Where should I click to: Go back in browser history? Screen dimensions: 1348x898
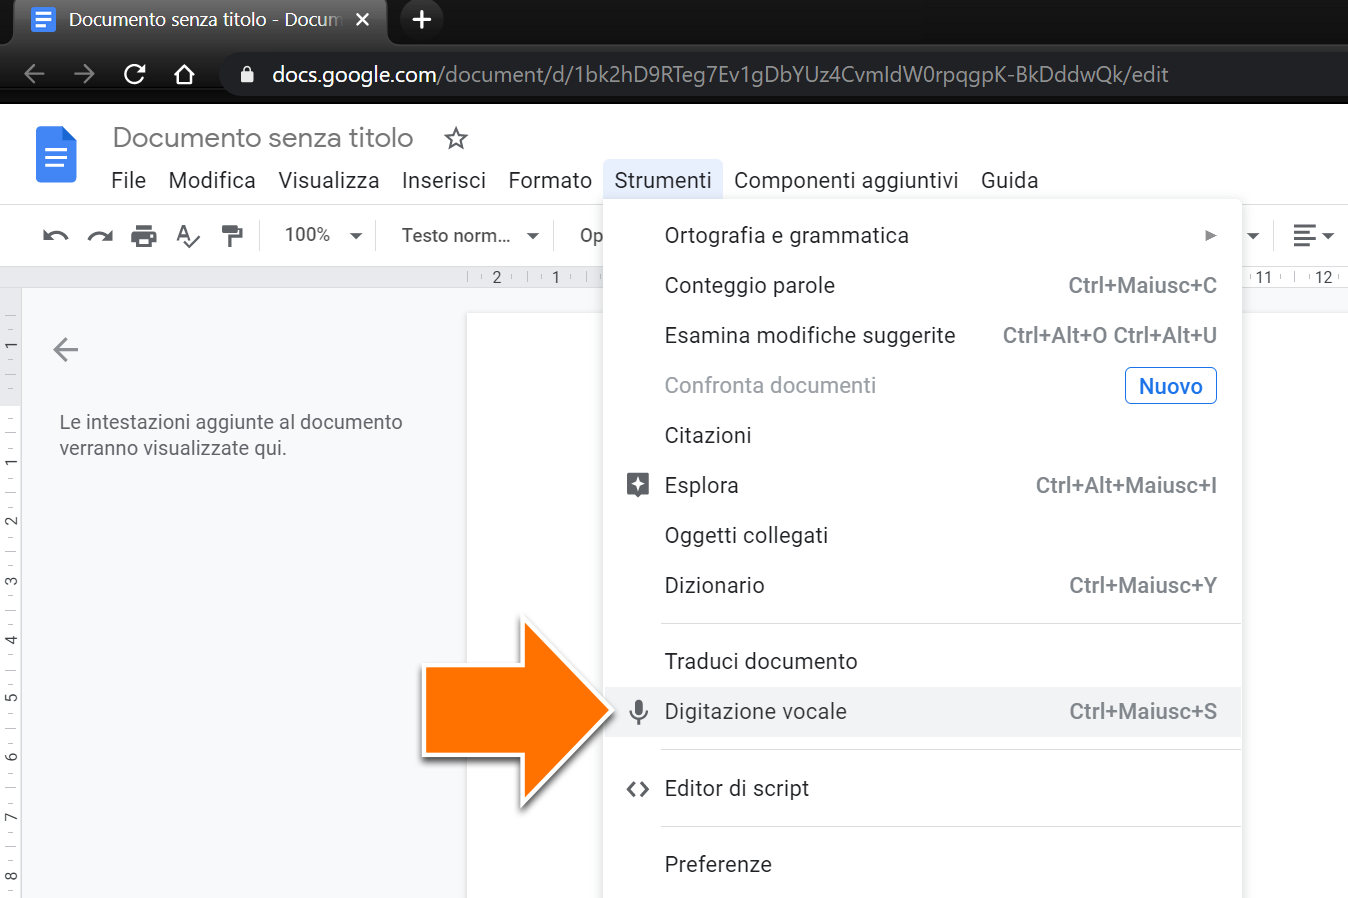click(34, 74)
